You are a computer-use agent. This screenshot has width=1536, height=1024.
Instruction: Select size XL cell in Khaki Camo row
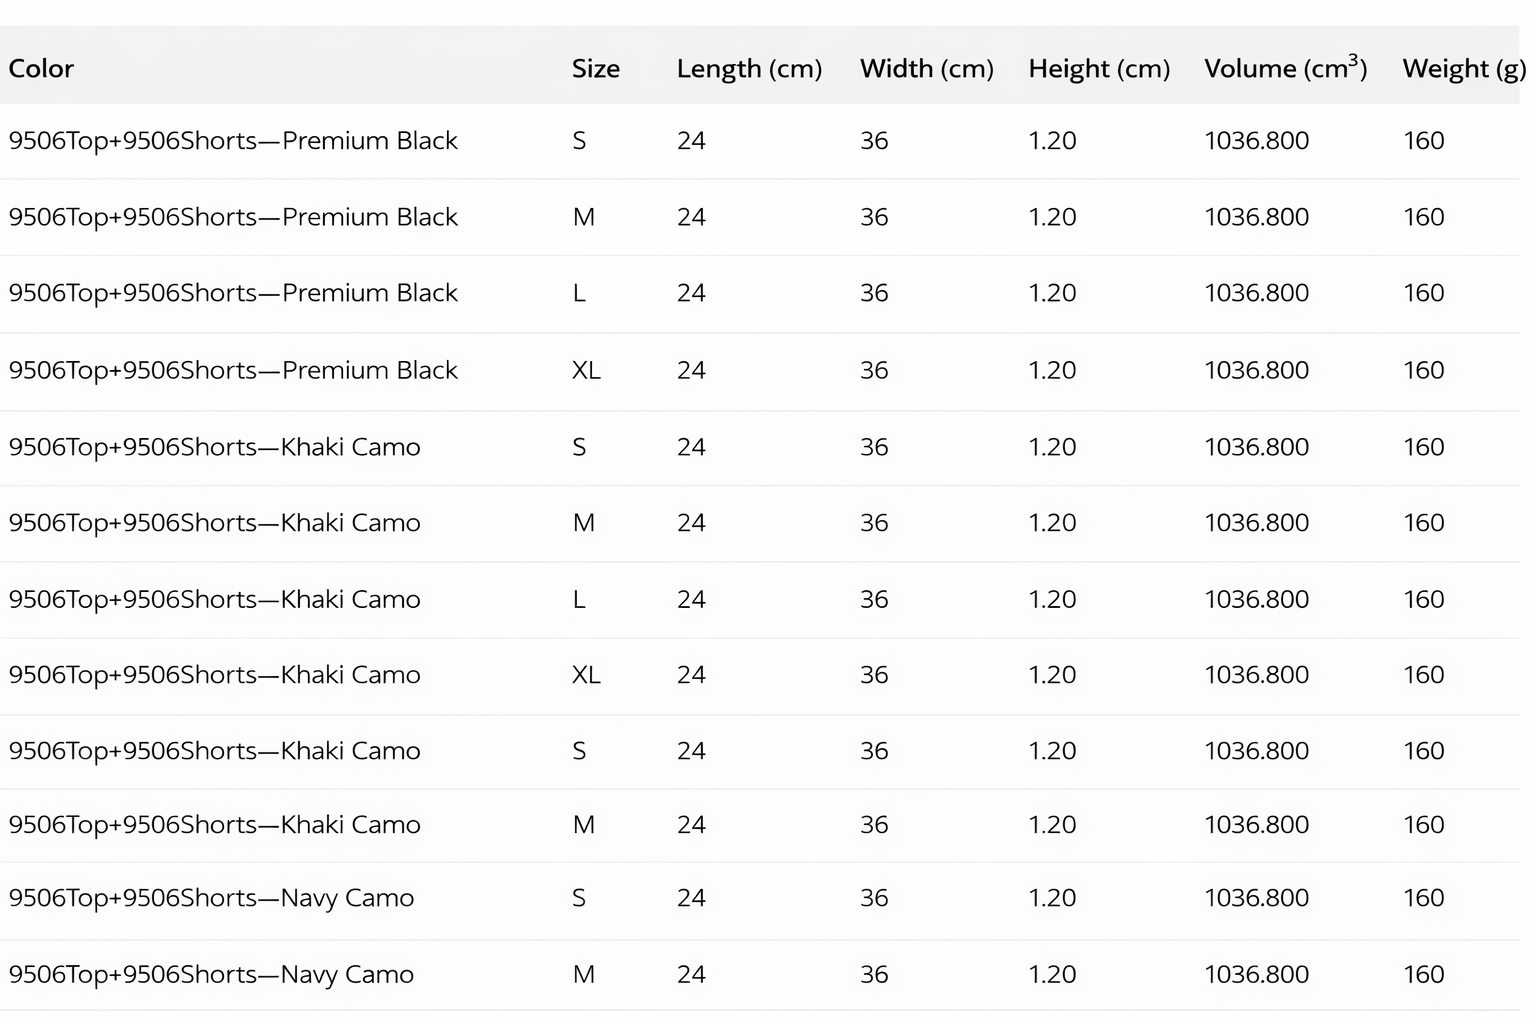click(586, 675)
